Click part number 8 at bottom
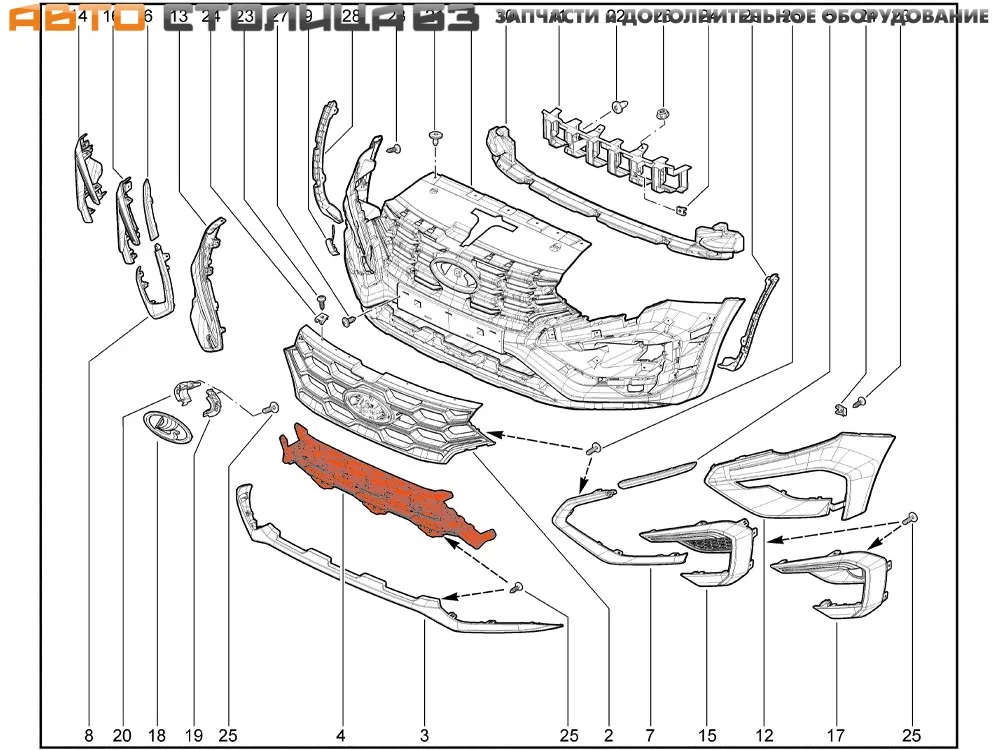Screen dimensions: 1000x750 click(x=88, y=736)
